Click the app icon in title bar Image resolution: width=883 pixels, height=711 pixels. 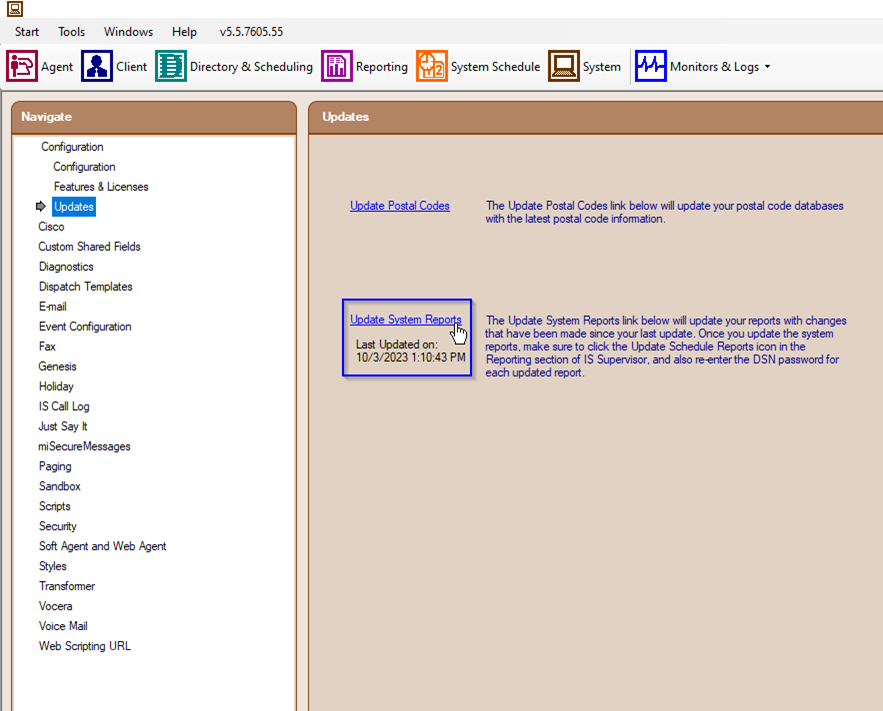[15, 9]
